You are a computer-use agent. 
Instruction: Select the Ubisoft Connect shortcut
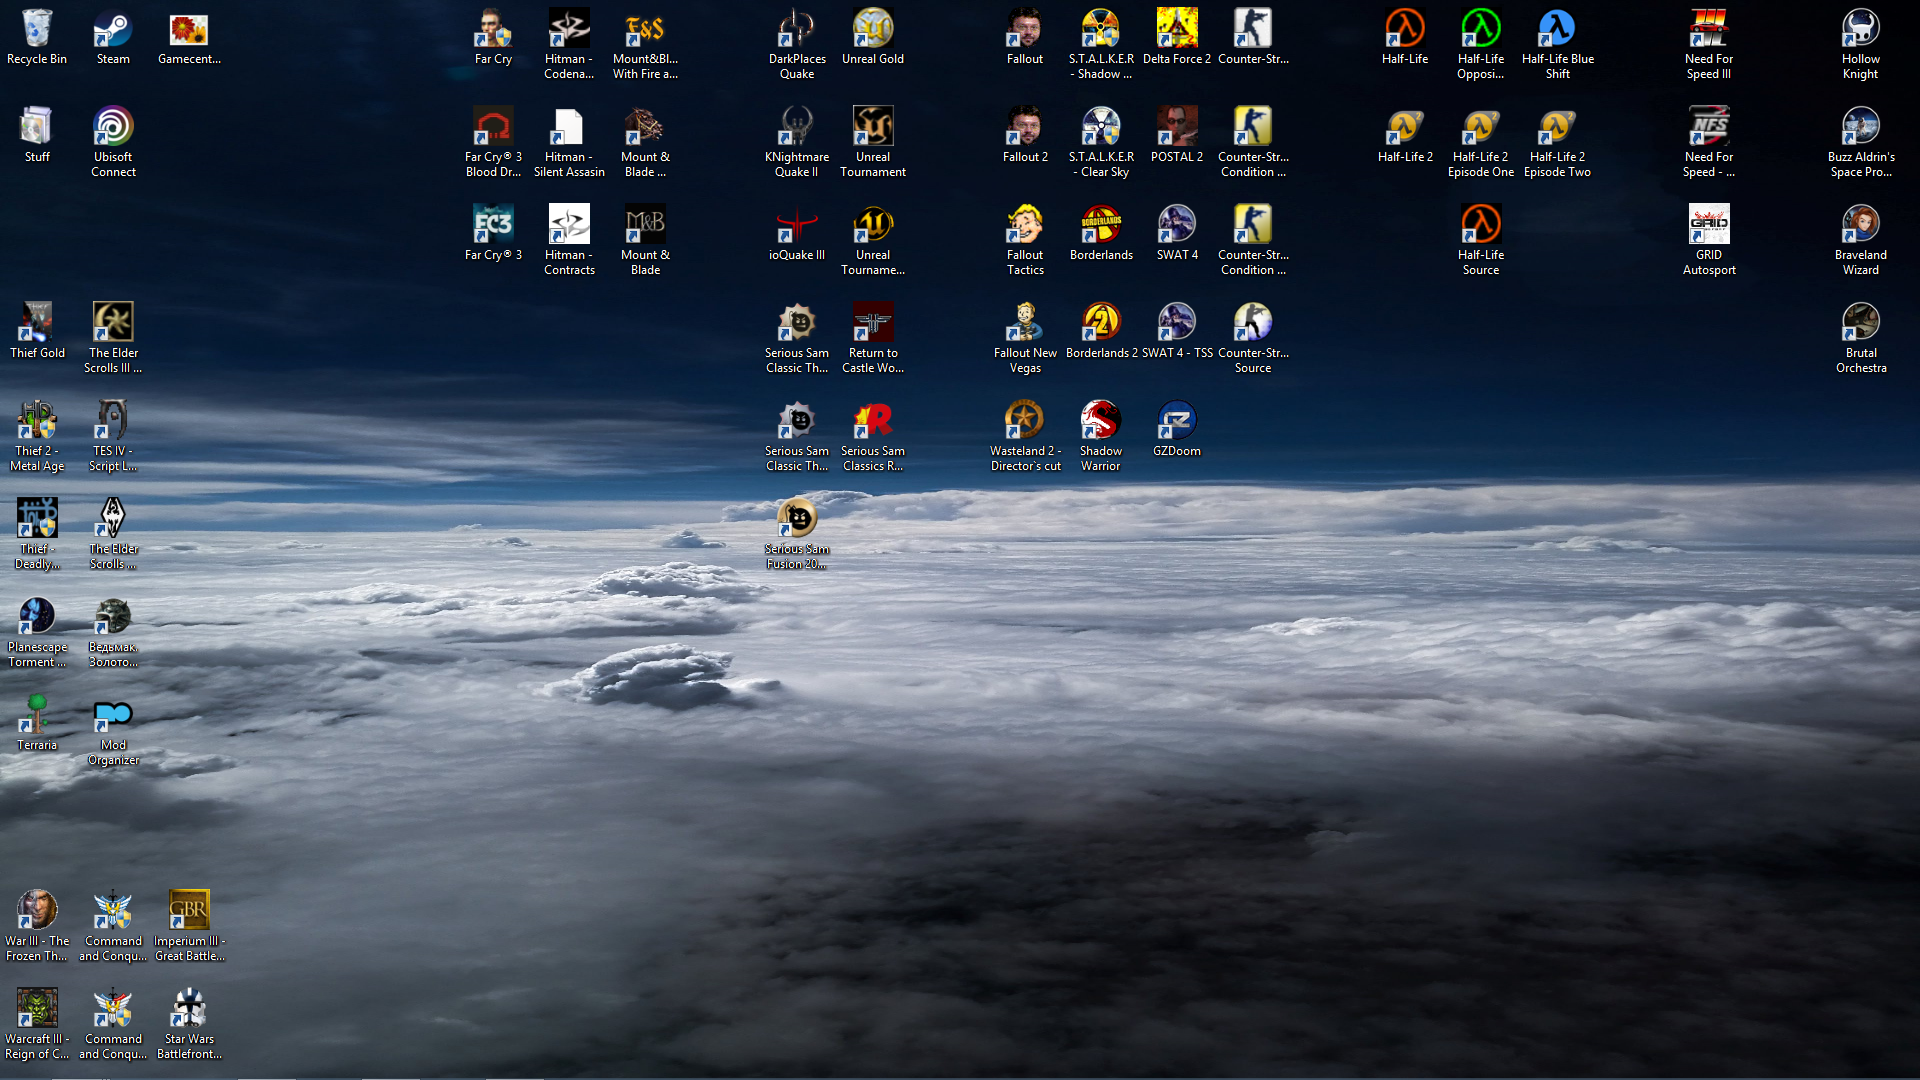113,128
